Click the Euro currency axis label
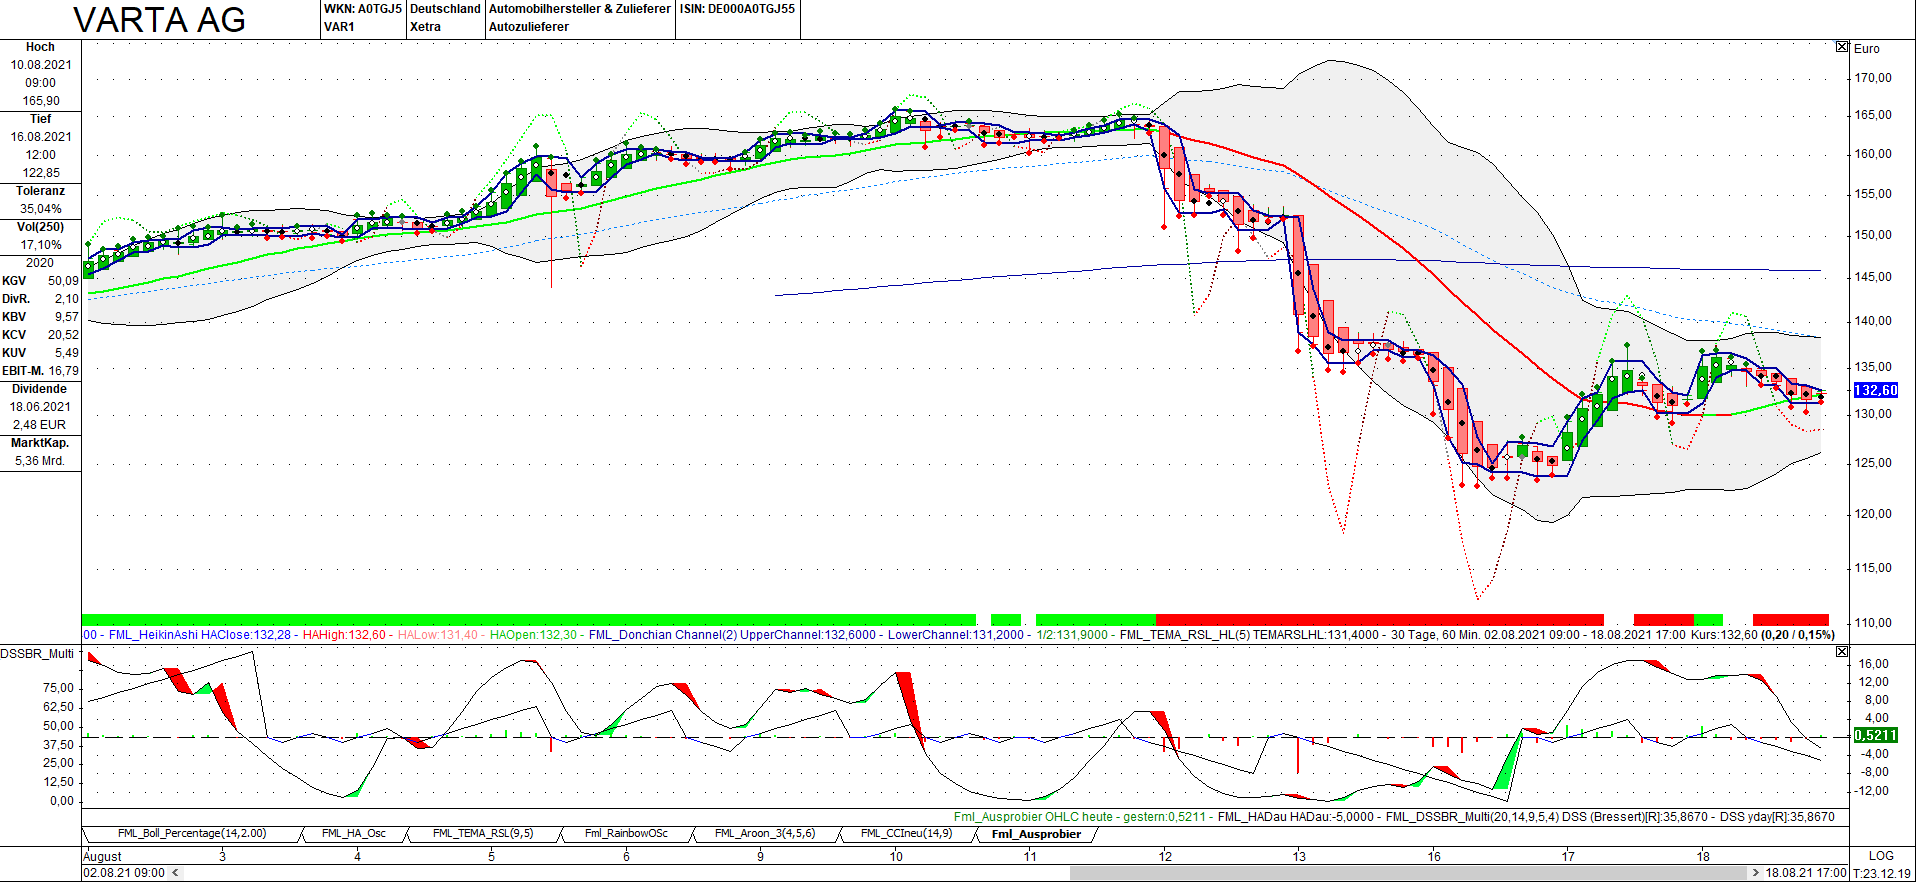The image size is (1916, 882). coord(1867,48)
